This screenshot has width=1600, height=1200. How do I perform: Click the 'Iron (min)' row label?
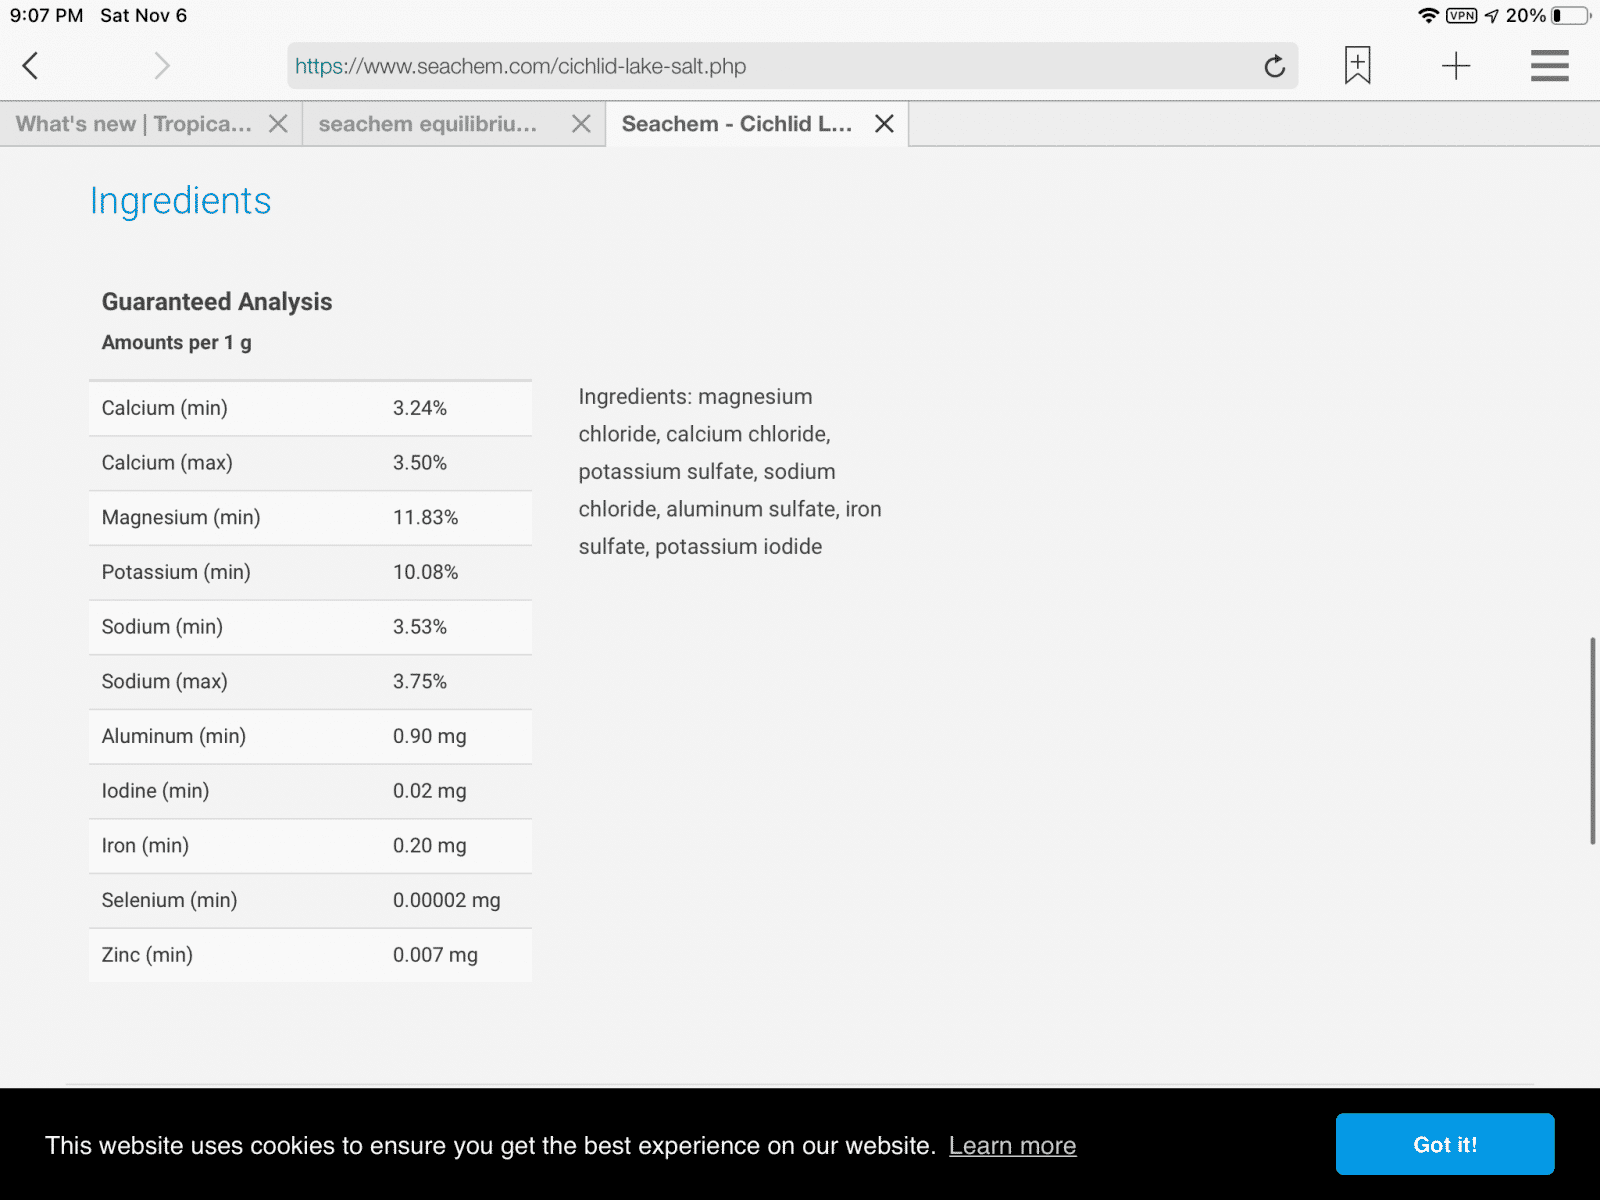pos(145,846)
